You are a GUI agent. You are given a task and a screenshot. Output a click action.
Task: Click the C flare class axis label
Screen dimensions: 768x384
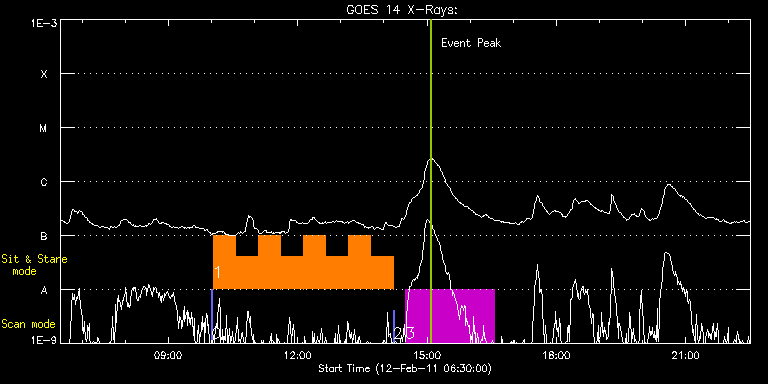coord(44,182)
